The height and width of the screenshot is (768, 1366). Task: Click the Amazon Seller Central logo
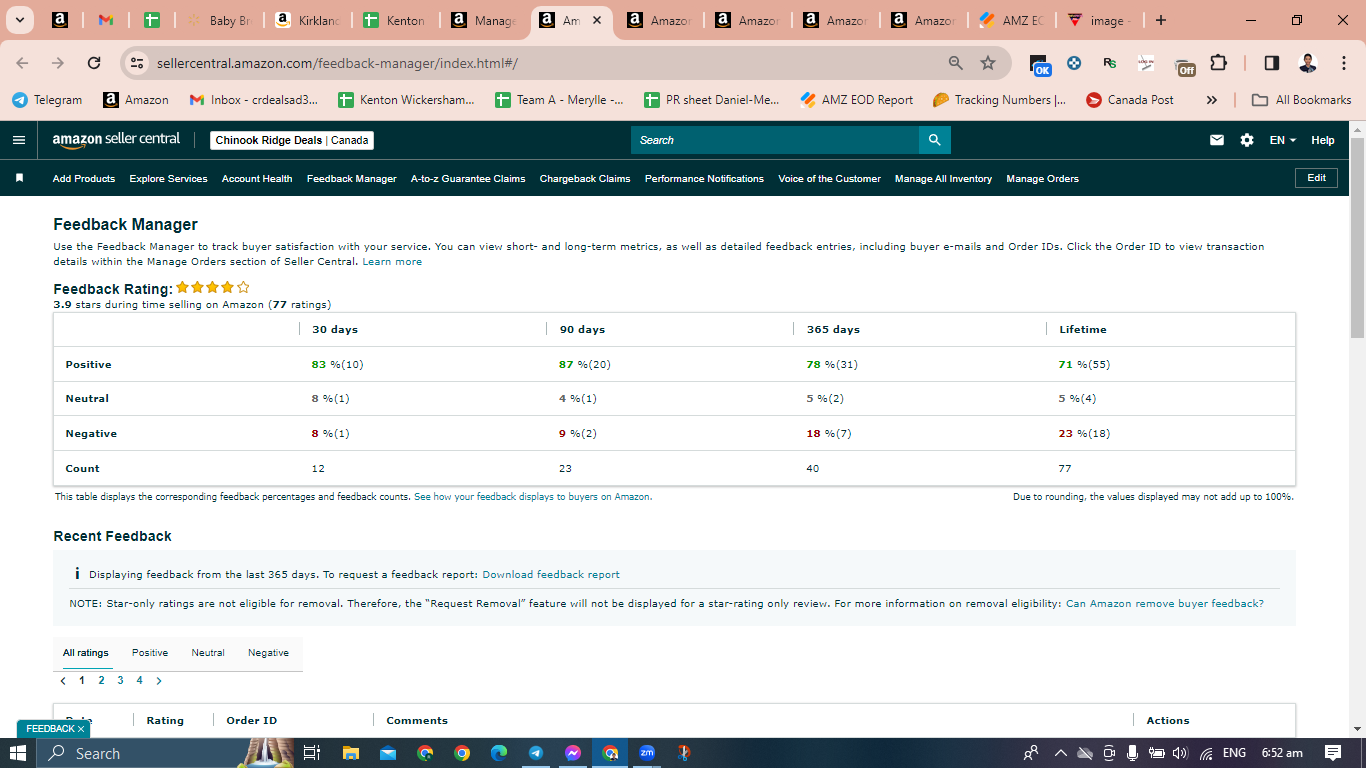point(116,140)
